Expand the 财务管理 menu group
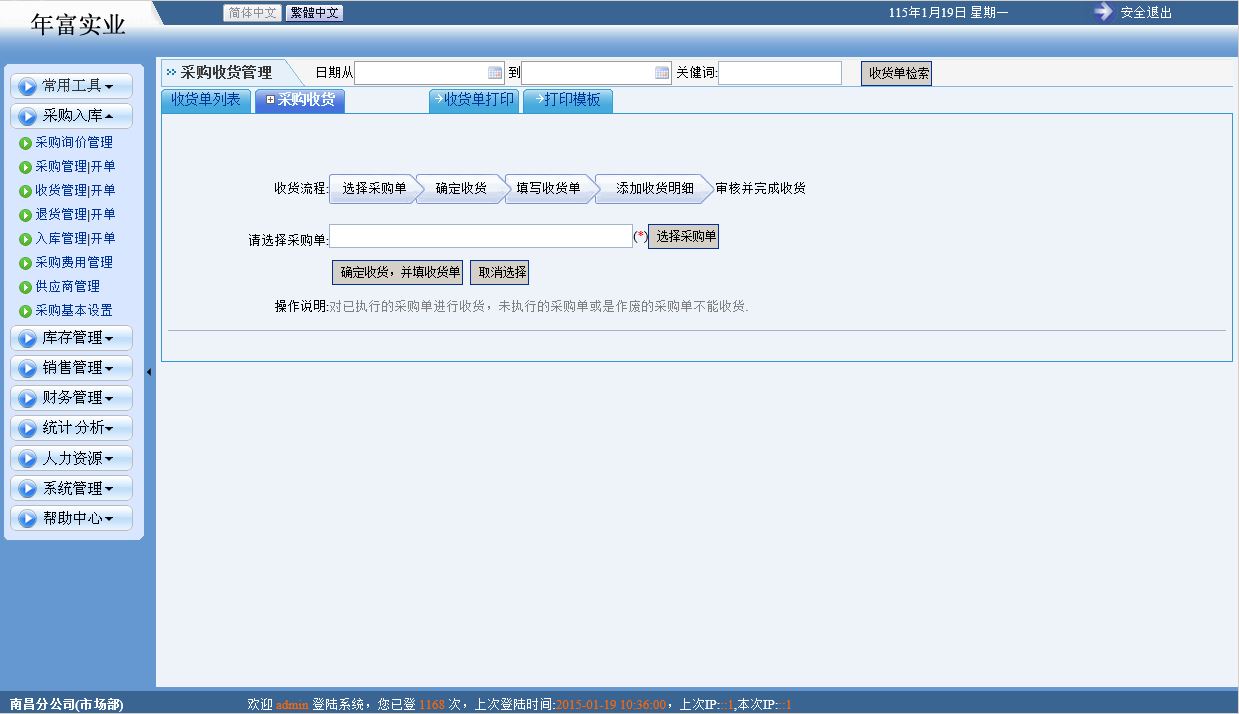 (71, 398)
